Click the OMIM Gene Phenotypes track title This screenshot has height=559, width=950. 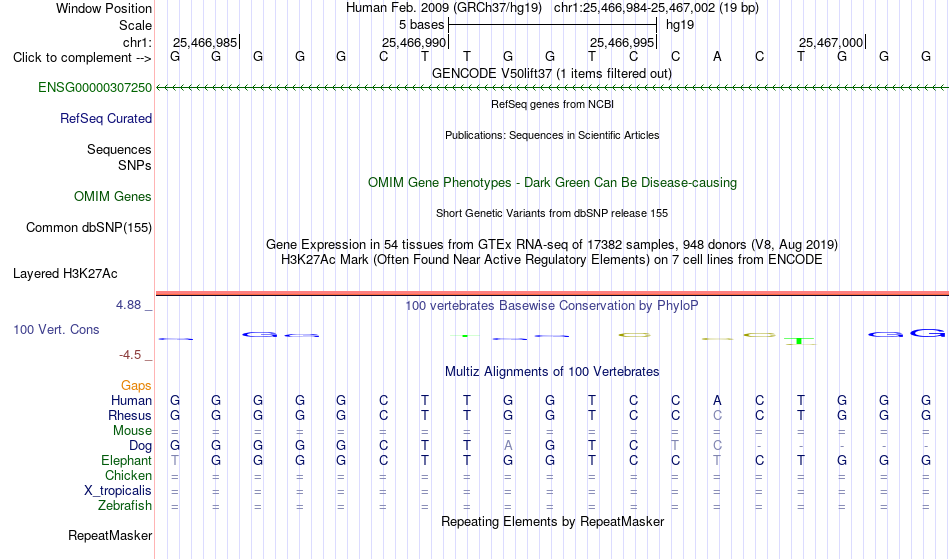(552, 182)
